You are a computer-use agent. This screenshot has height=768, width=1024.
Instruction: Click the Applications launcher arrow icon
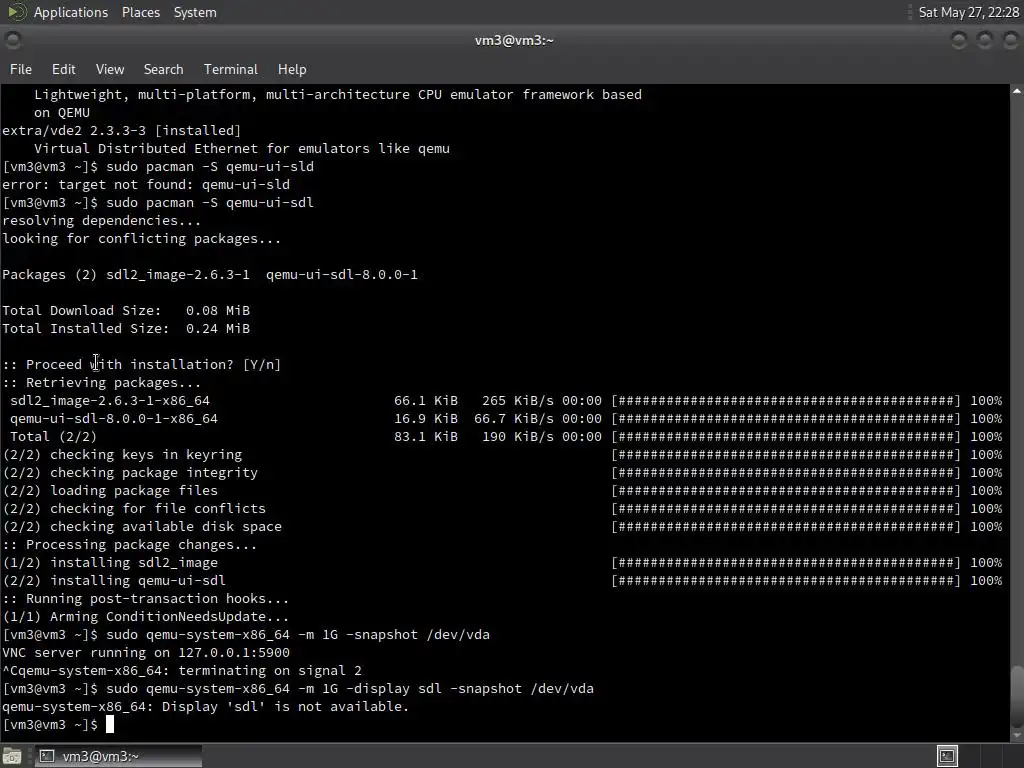click(x=16, y=12)
